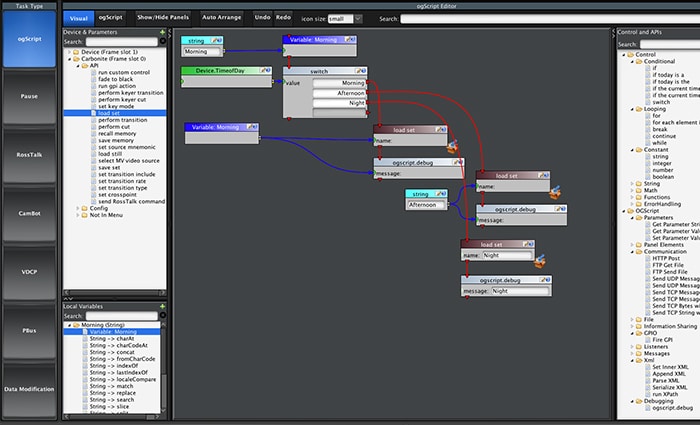Collapse the Looping folder

(x=632, y=109)
